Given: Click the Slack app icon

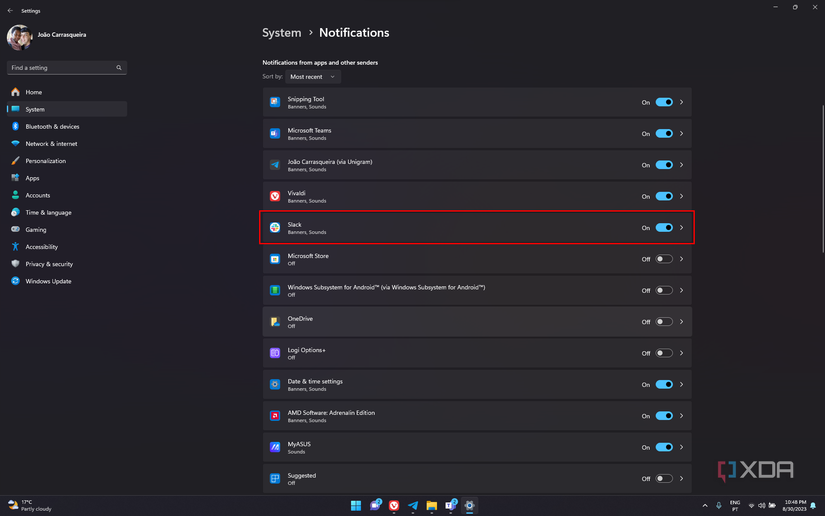Looking at the screenshot, I should (x=275, y=228).
